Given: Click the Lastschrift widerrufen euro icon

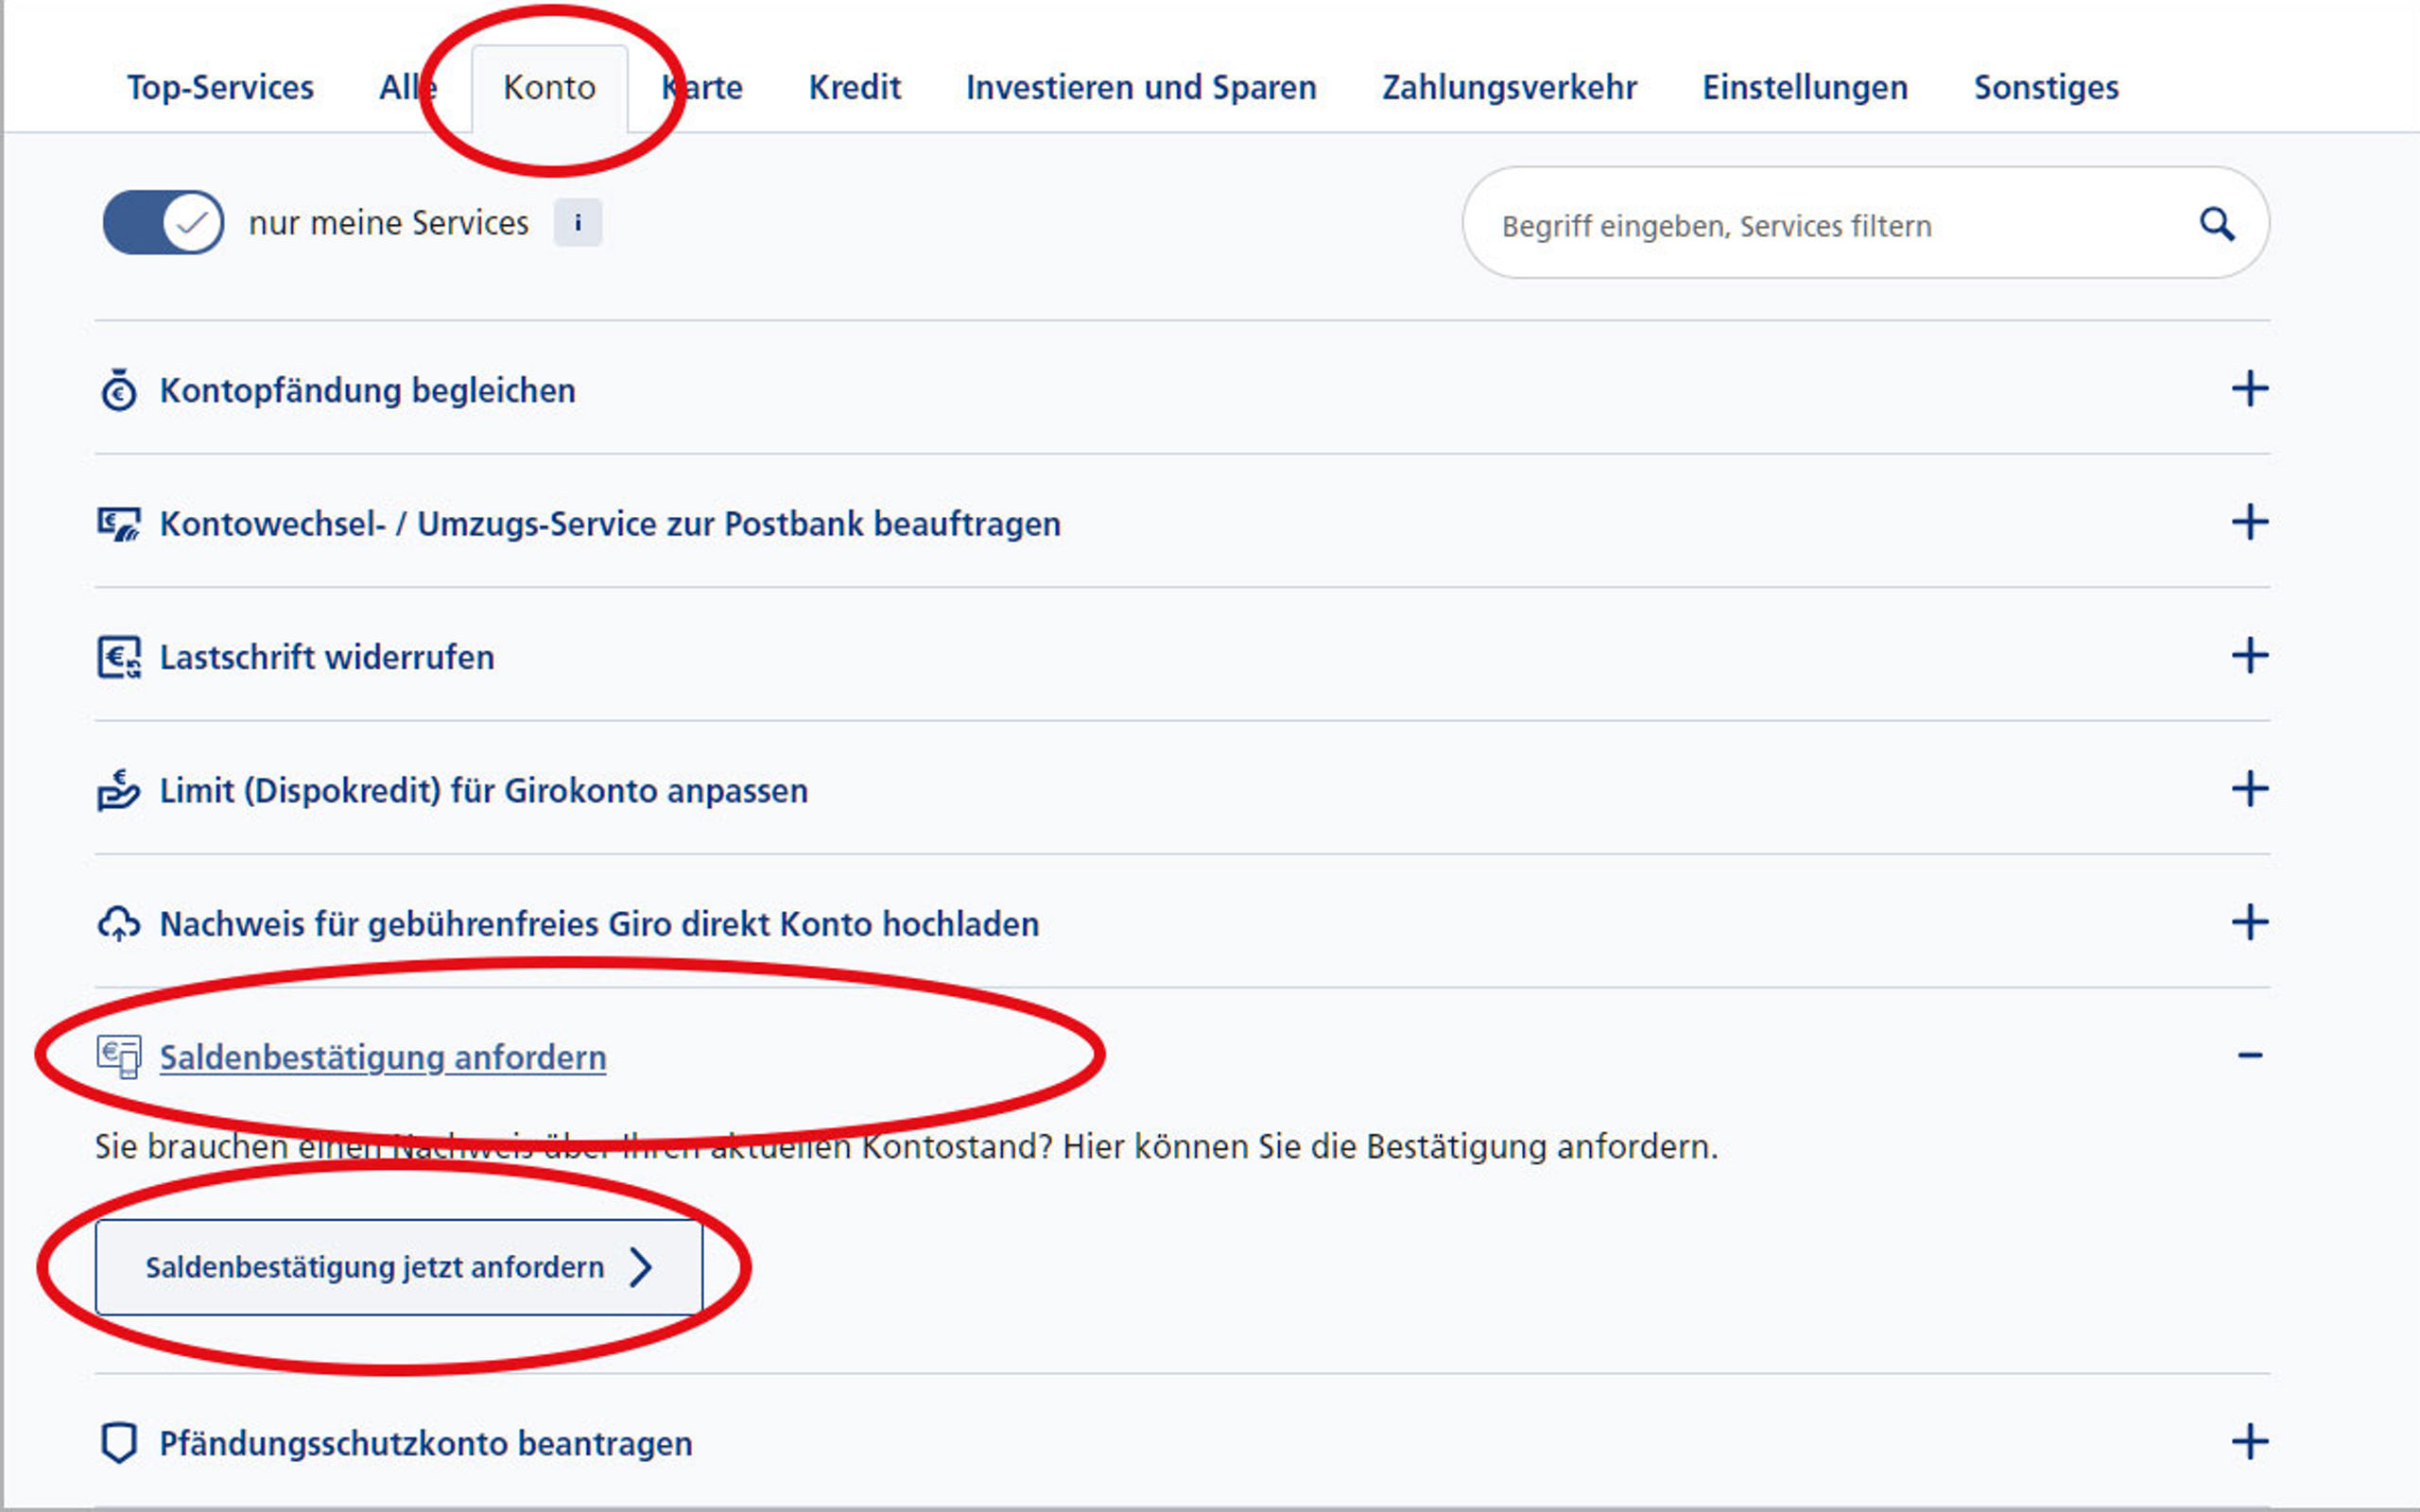Looking at the screenshot, I should point(119,657).
